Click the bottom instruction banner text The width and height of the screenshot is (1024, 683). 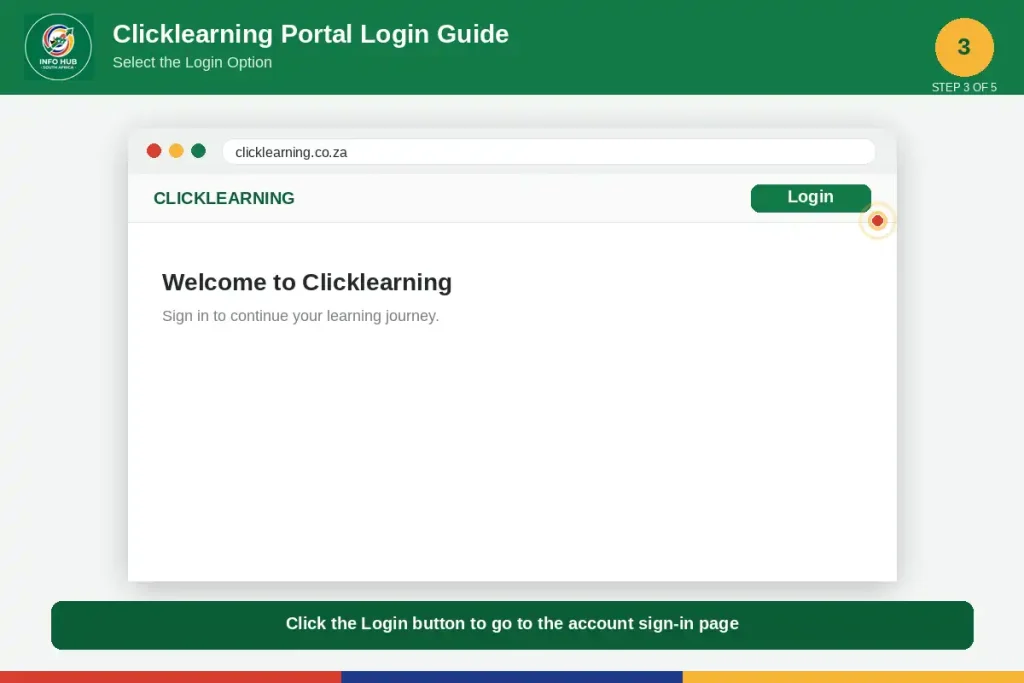pyautogui.click(x=512, y=624)
